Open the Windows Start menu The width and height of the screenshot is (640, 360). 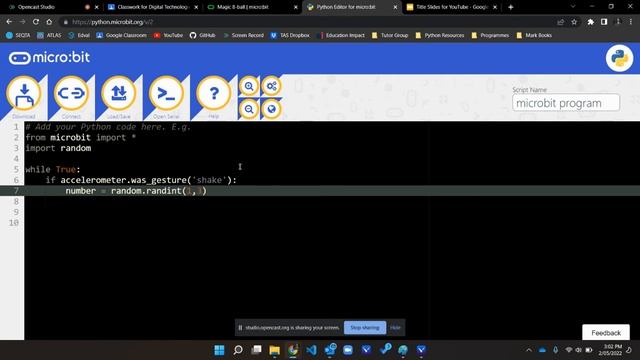(x=219, y=350)
